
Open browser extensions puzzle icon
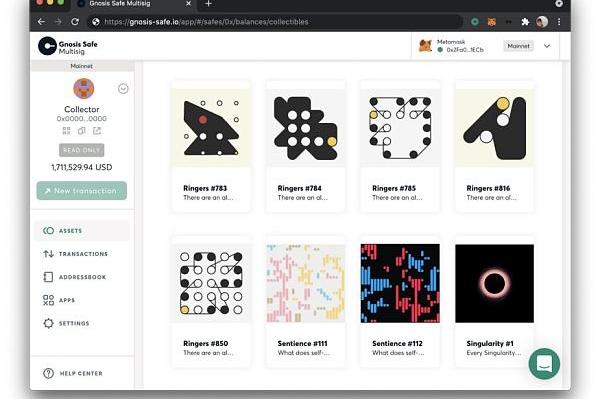pyautogui.click(x=525, y=22)
